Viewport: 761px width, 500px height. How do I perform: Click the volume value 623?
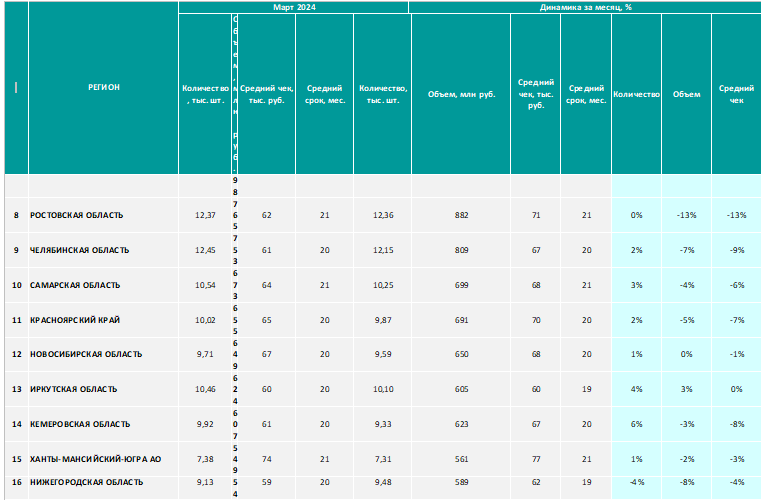coord(461,424)
